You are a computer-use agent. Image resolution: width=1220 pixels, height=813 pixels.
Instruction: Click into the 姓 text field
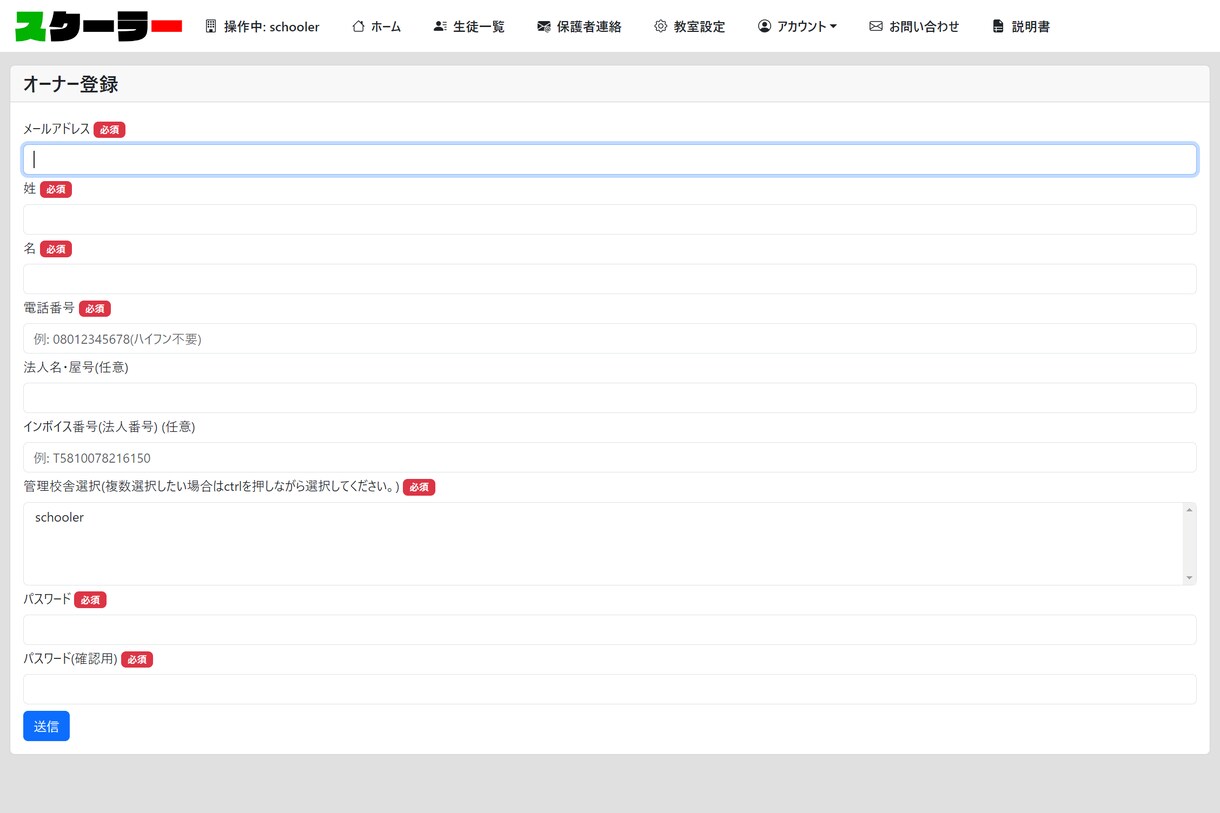point(610,219)
